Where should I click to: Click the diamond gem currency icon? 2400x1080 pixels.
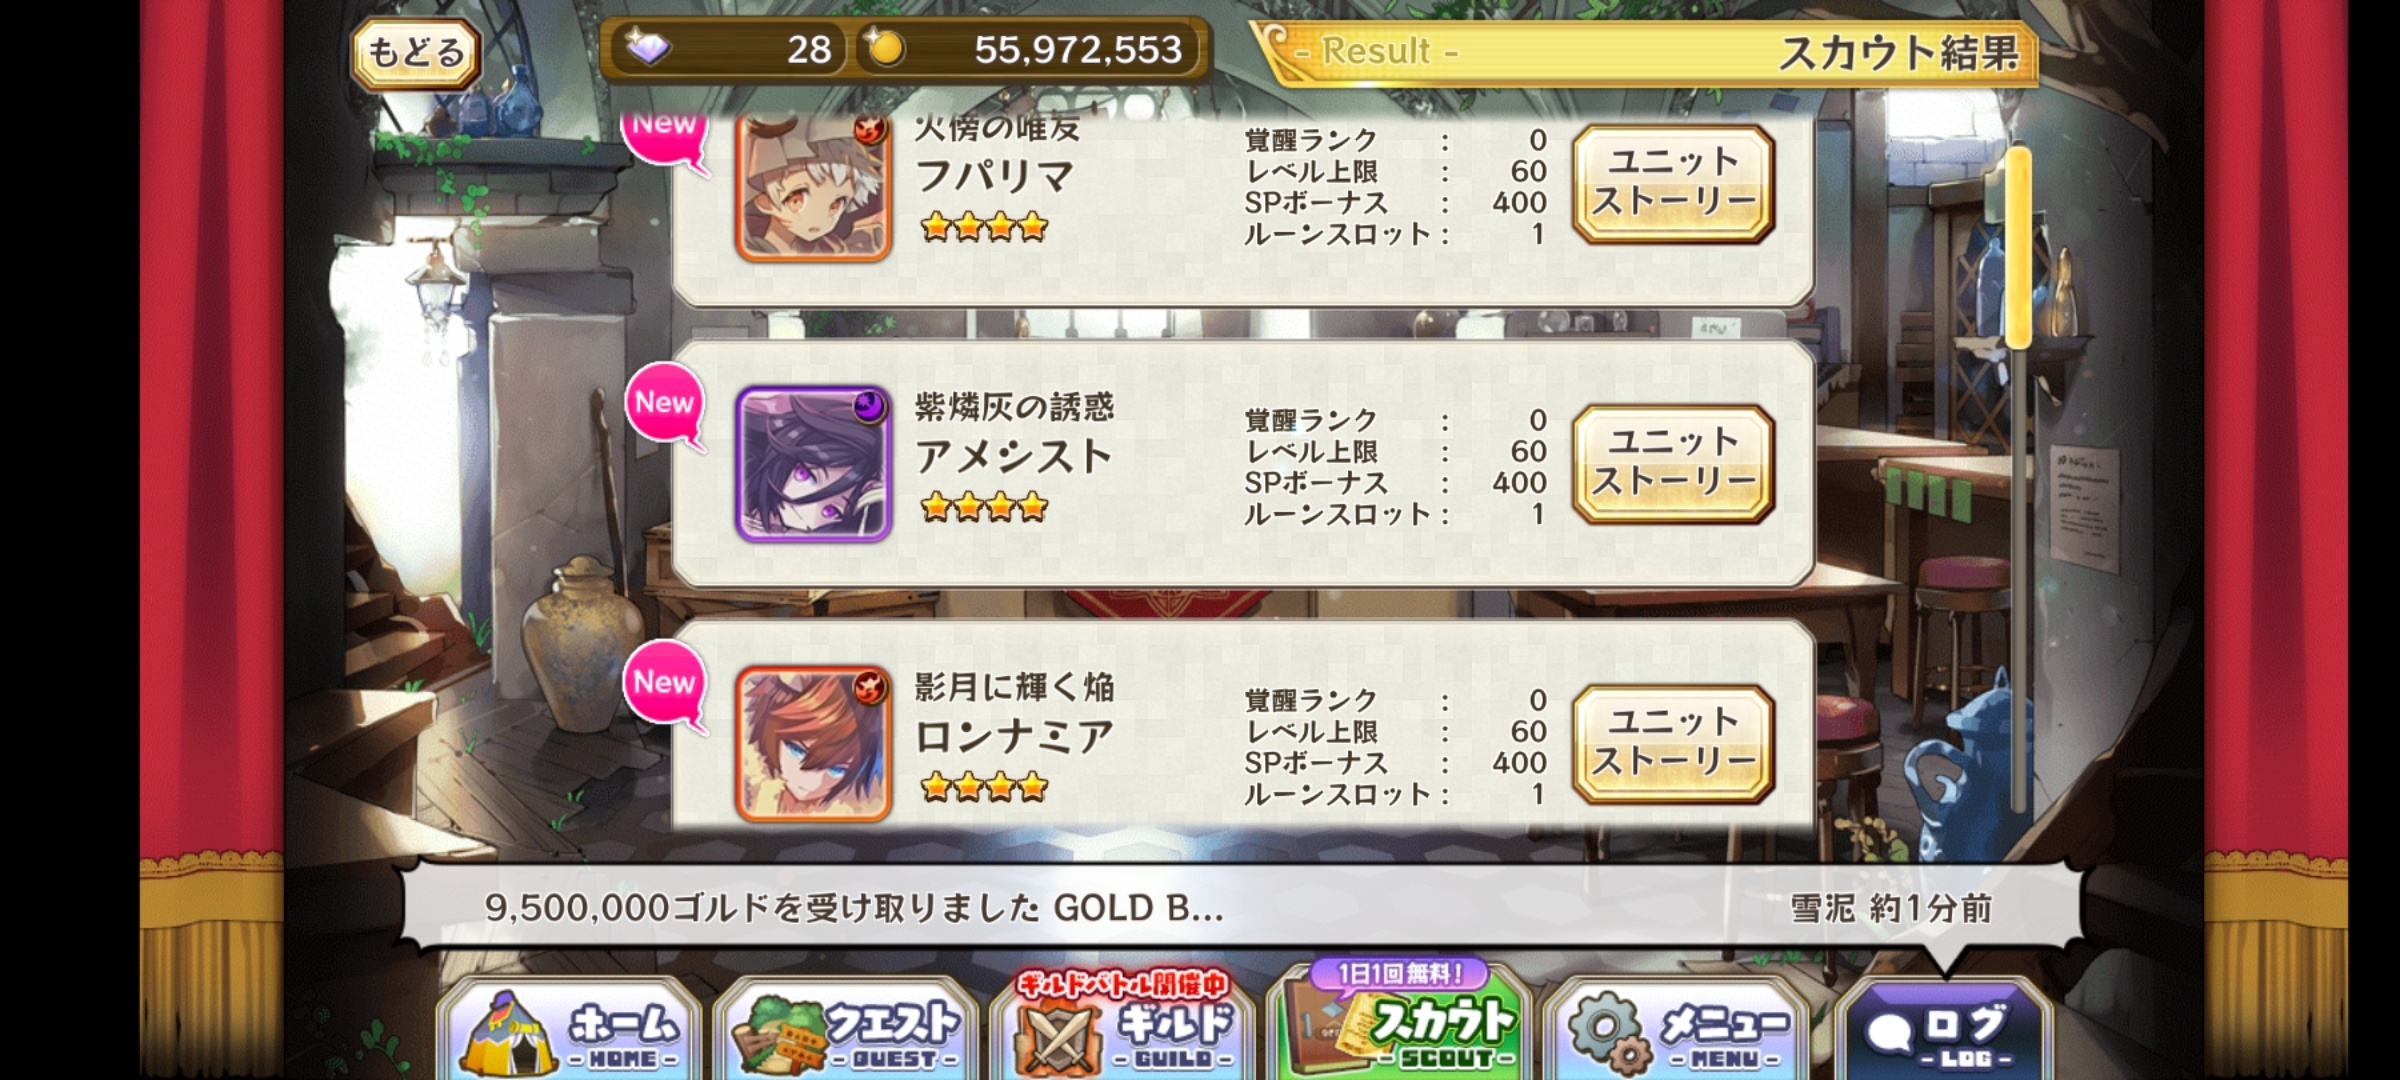(648, 48)
